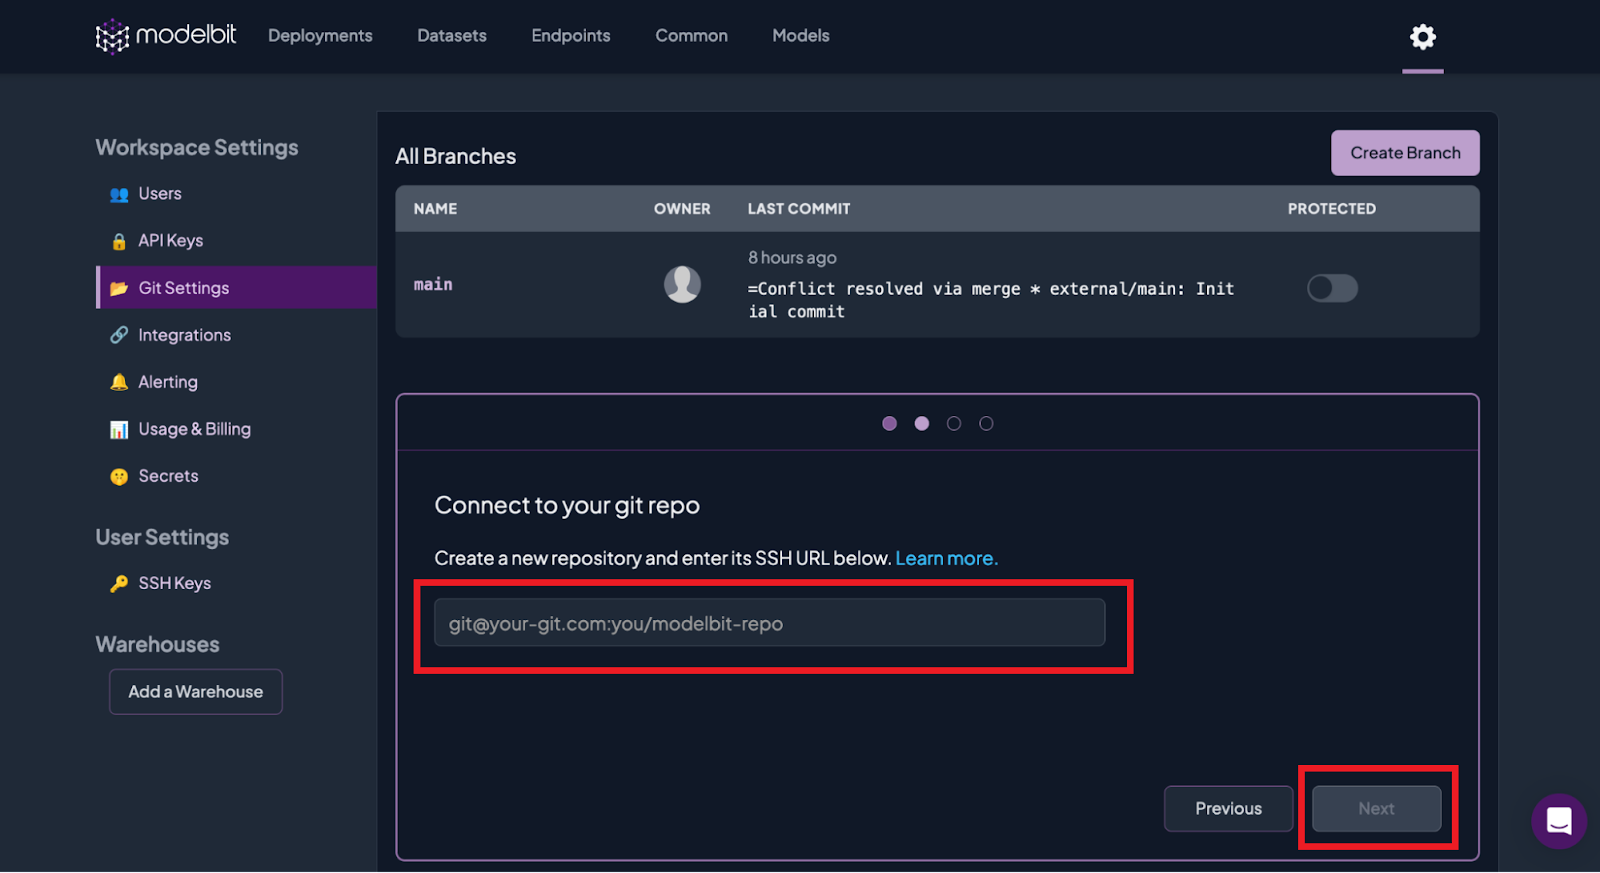
Task: Click the OWNER column header
Action: tap(682, 209)
